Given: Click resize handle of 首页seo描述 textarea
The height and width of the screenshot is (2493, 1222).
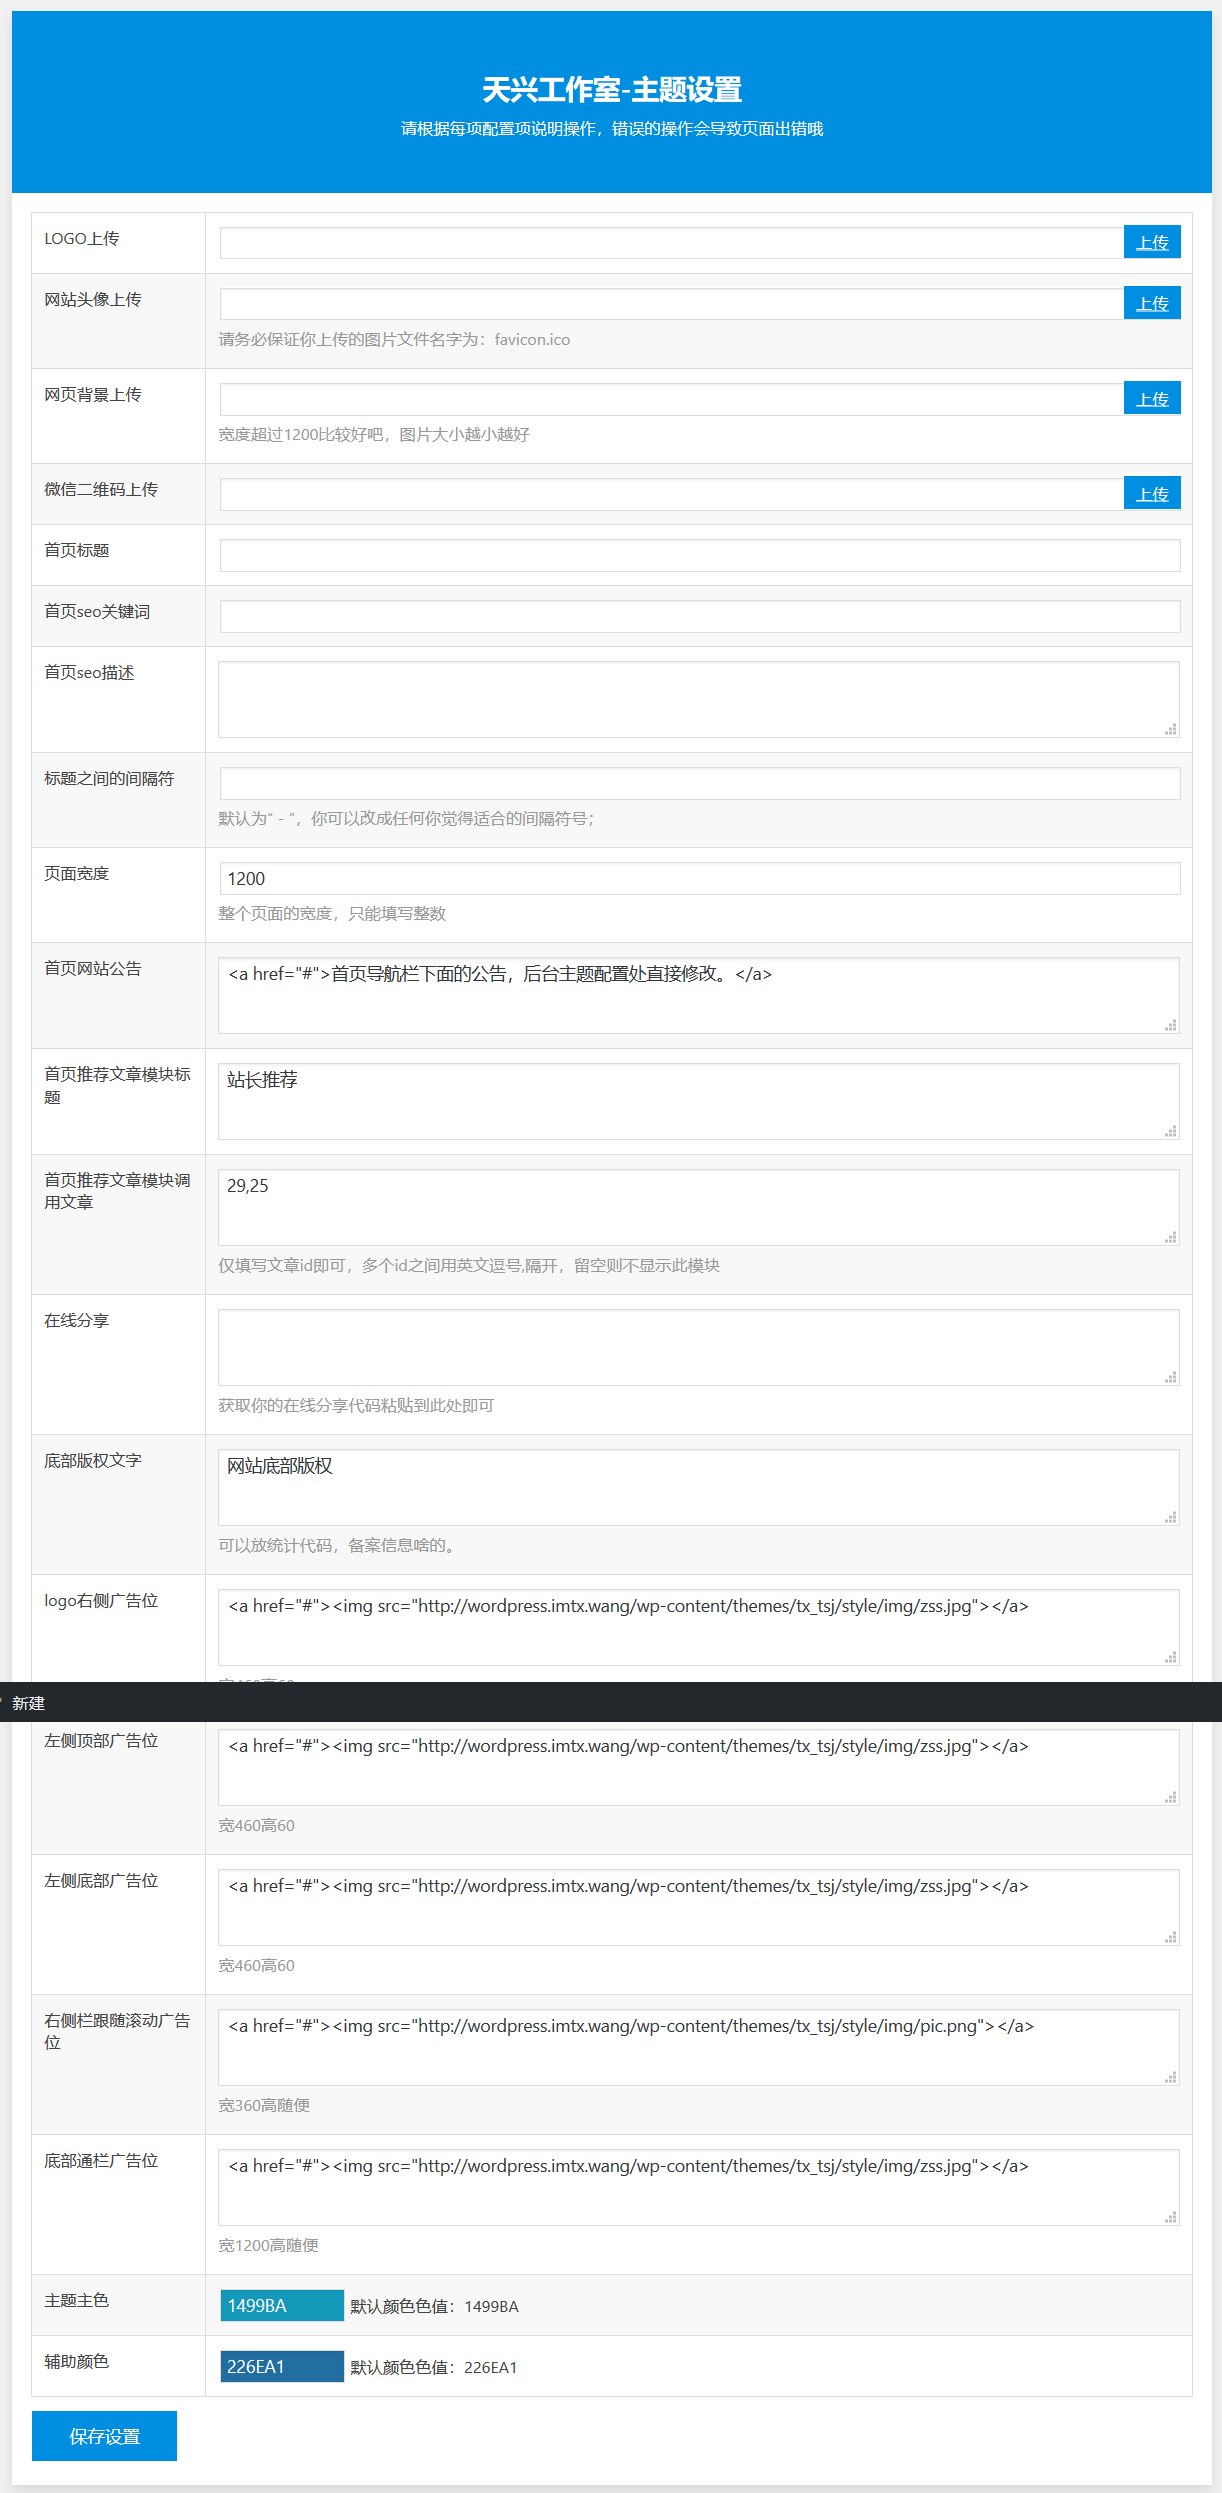Looking at the screenshot, I should [x=1170, y=729].
